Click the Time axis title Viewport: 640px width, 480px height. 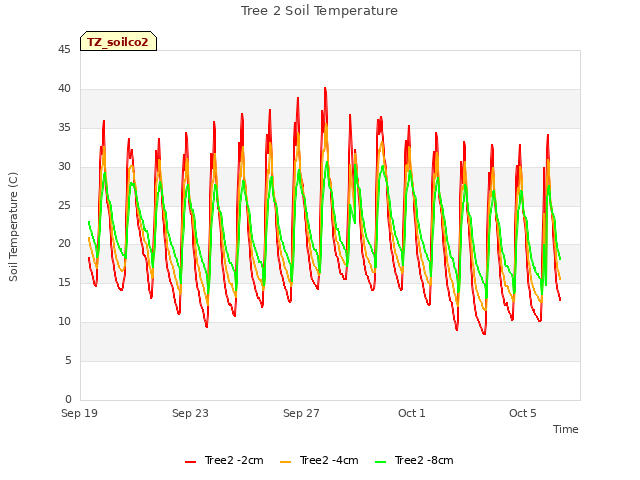[x=566, y=429]
